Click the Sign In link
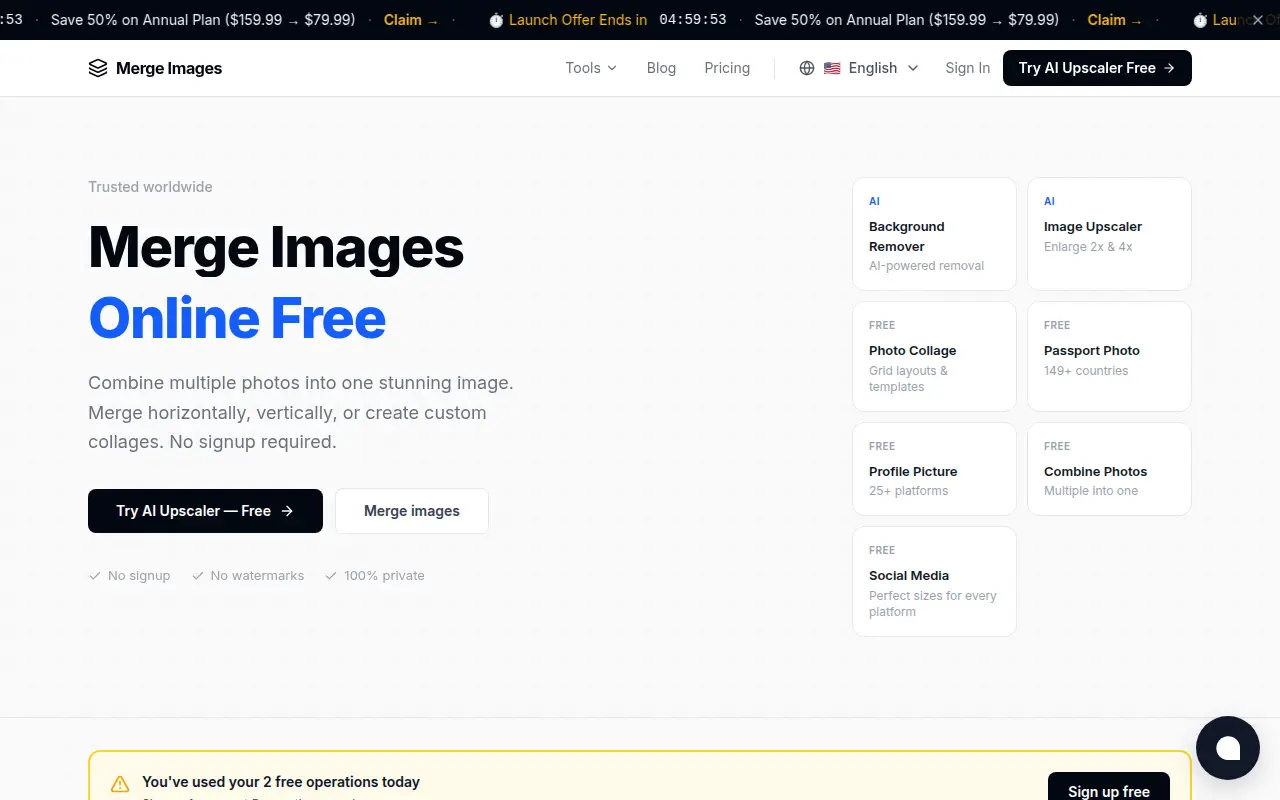The image size is (1280, 800). (967, 68)
